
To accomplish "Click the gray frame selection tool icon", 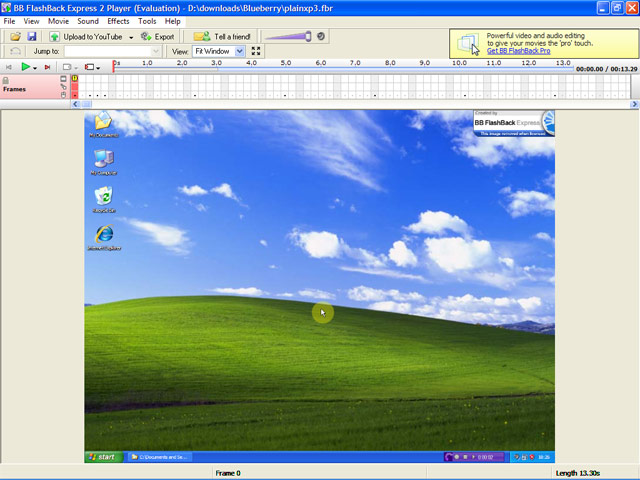I will 67,67.
